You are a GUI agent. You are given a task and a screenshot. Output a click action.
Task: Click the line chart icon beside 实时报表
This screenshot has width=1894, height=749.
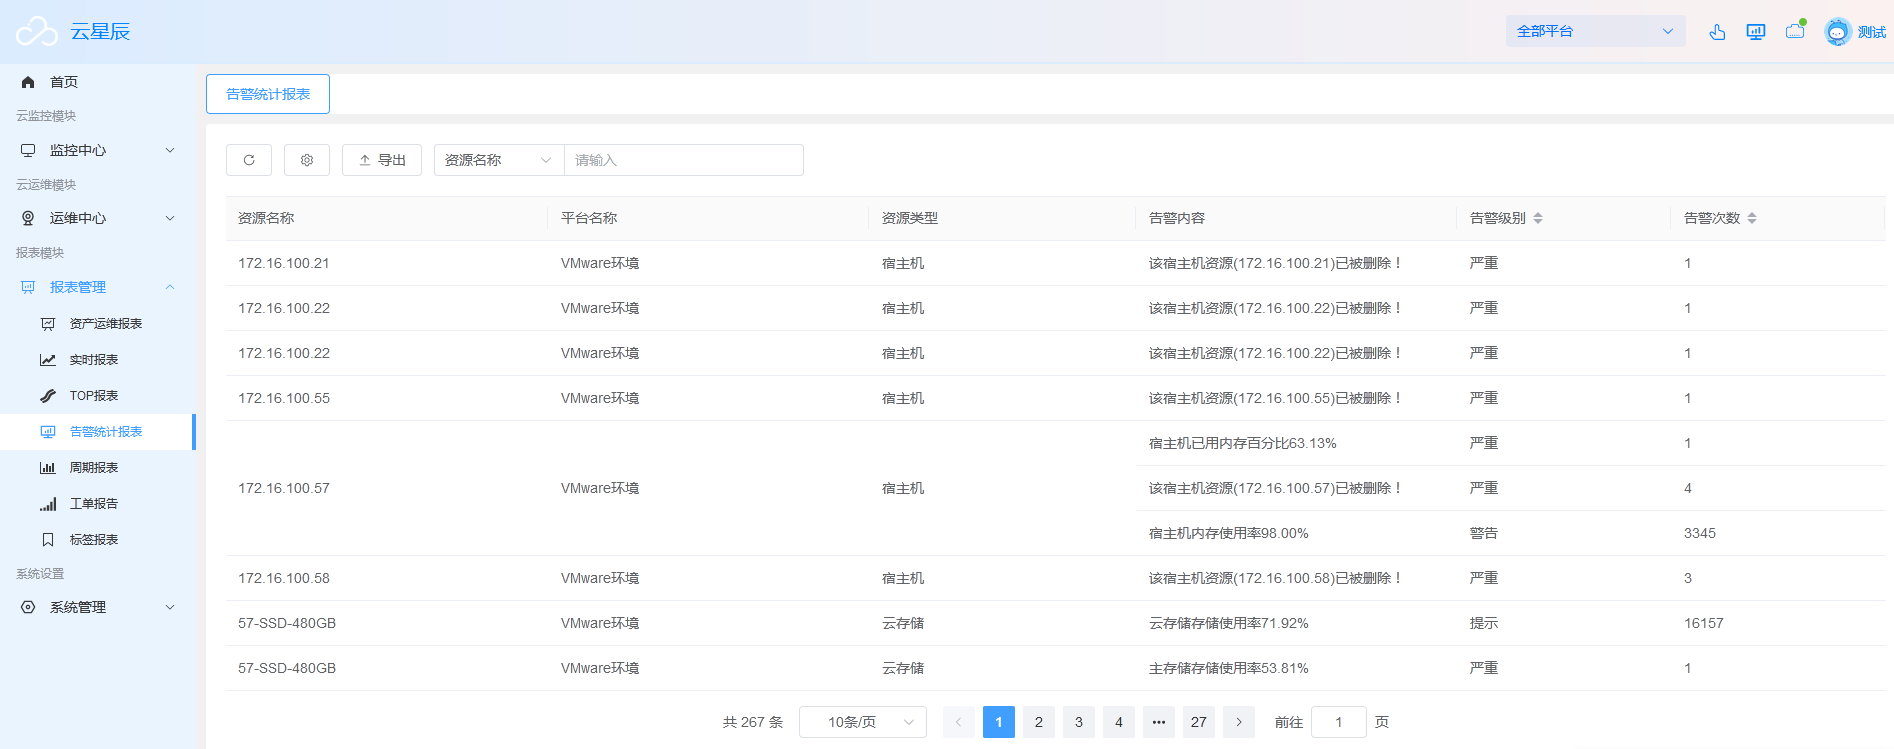pos(48,360)
